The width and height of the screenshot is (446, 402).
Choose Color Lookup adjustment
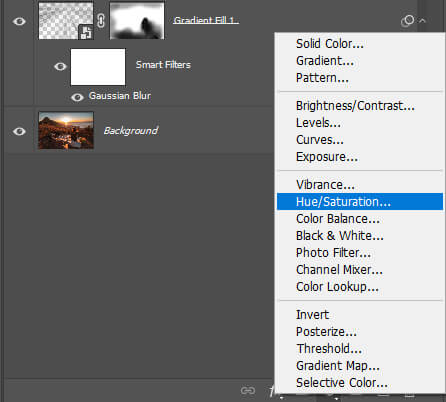pos(360,287)
